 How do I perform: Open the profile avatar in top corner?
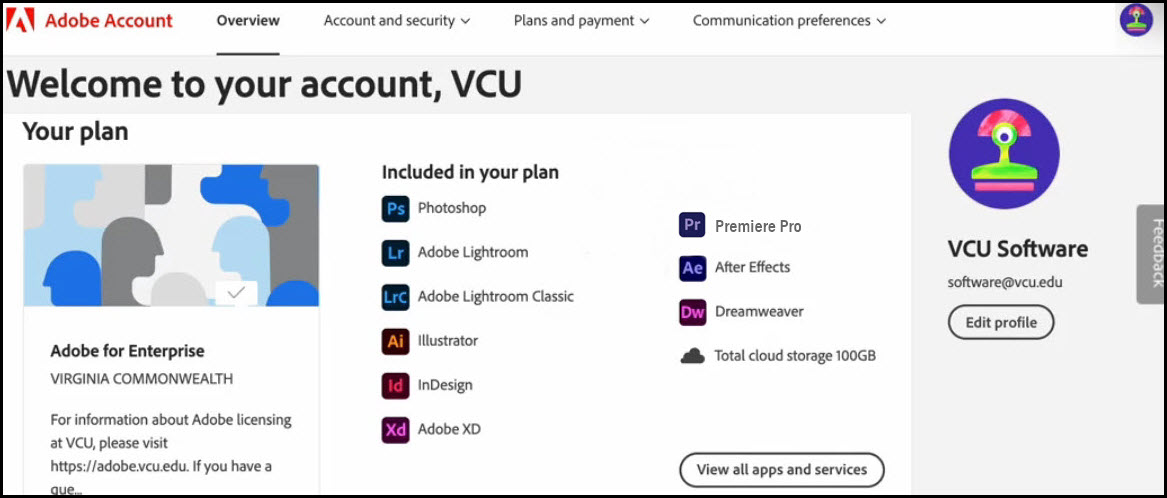[1136, 20]
